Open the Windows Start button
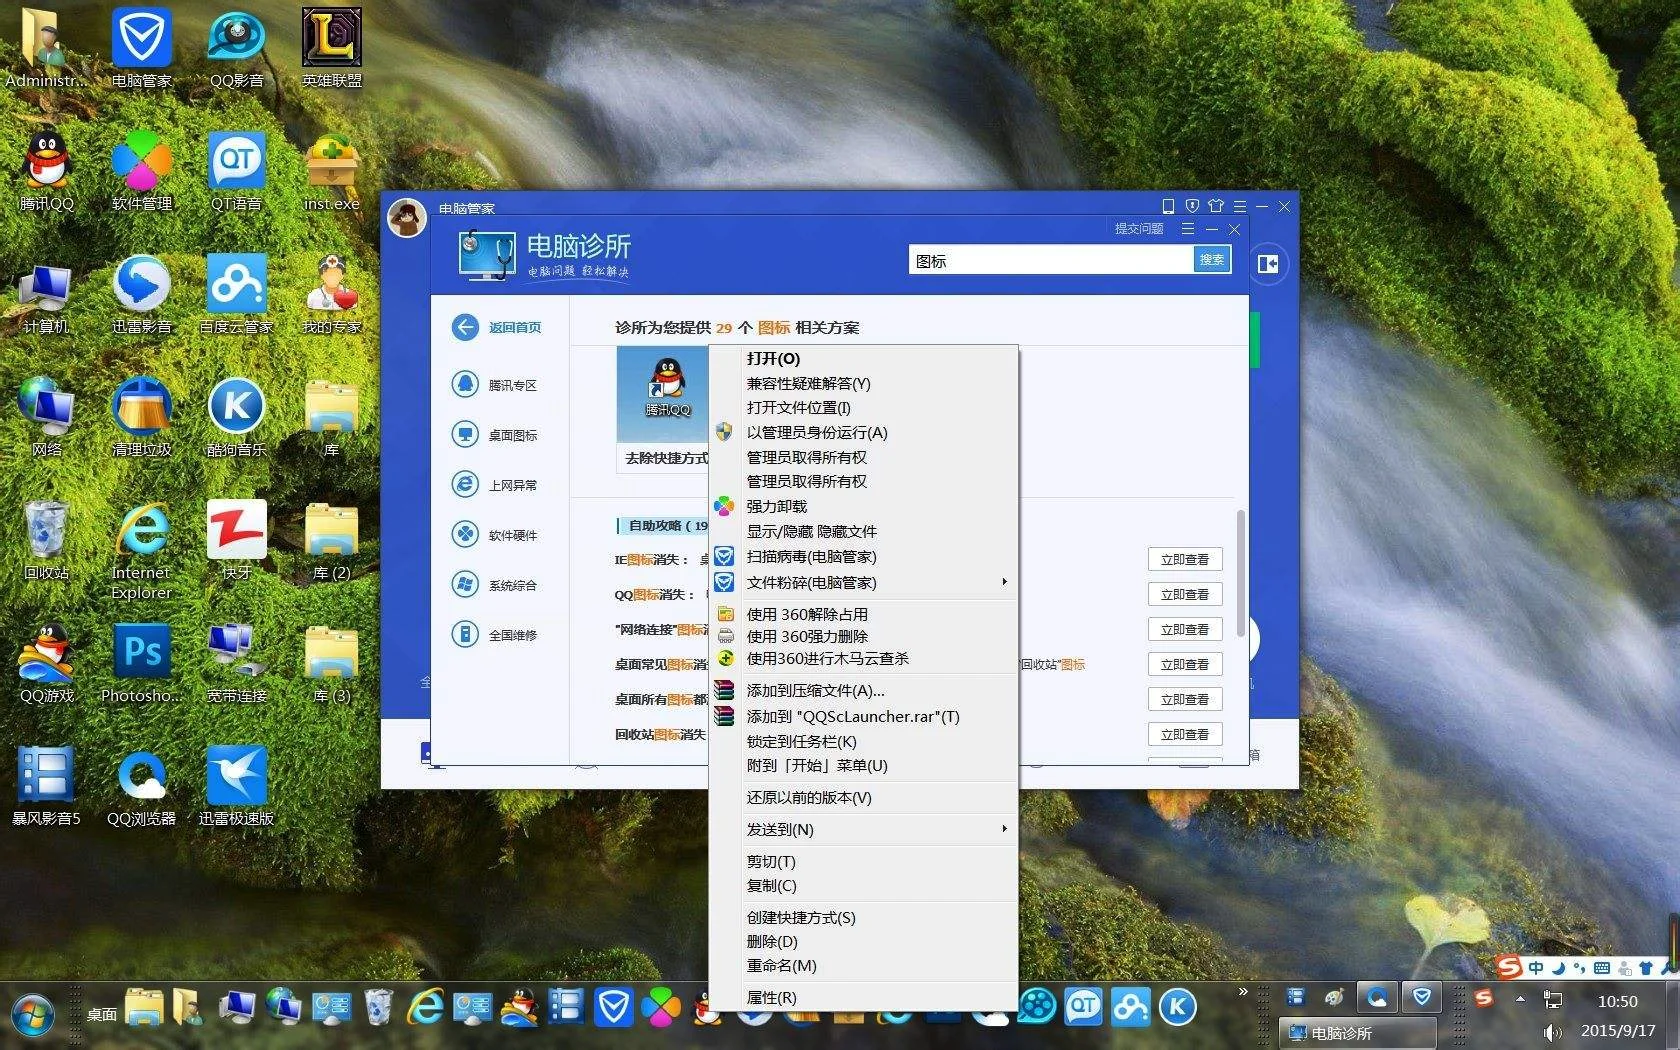The image size is (1680, 1050). tap(33, 1014)
